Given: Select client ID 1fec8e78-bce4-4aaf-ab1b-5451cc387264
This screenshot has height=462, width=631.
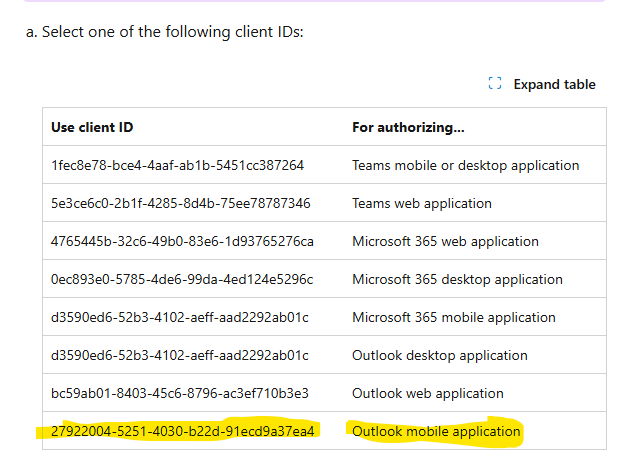Looking at the screenshot, I should click(x=177, y=165).
